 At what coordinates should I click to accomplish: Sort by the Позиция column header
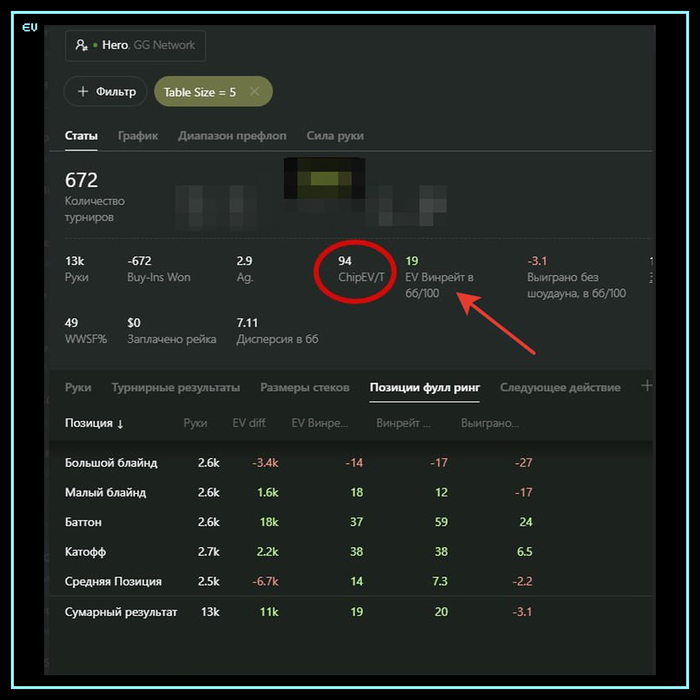coord(94,423)
